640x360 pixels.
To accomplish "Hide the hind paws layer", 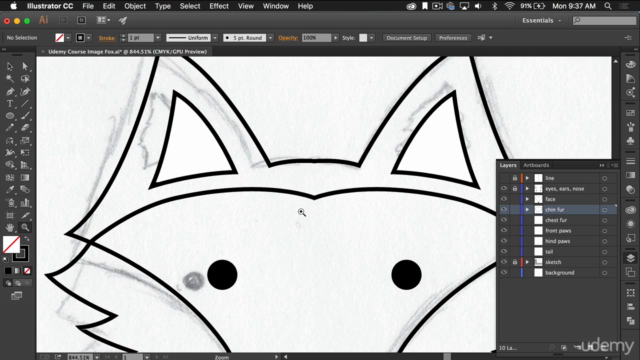I will (x=504, y=241).
